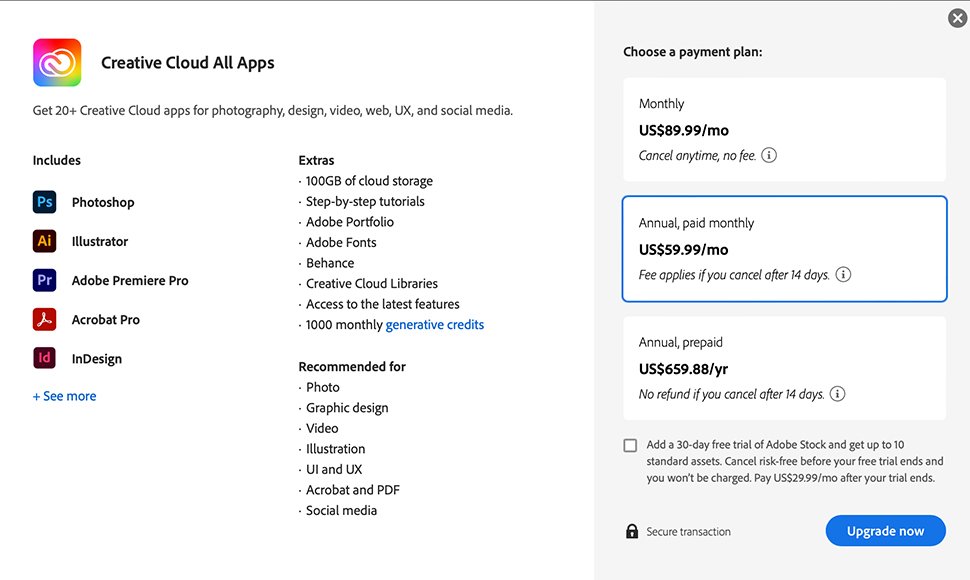Open info icon next to Cancel anytime
The height and width of the screenshot is (580, 970).
769,155
